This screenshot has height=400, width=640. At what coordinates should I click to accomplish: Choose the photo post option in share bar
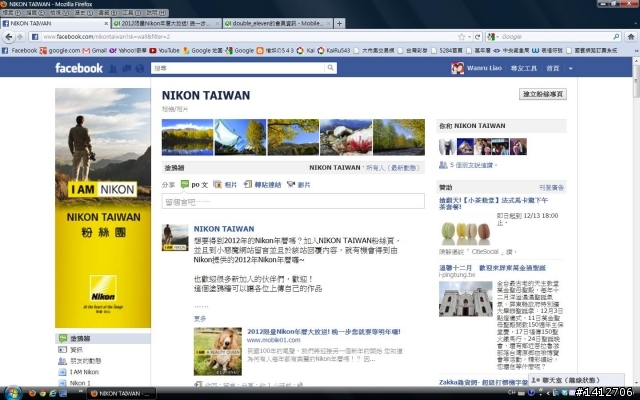point(225,184)
